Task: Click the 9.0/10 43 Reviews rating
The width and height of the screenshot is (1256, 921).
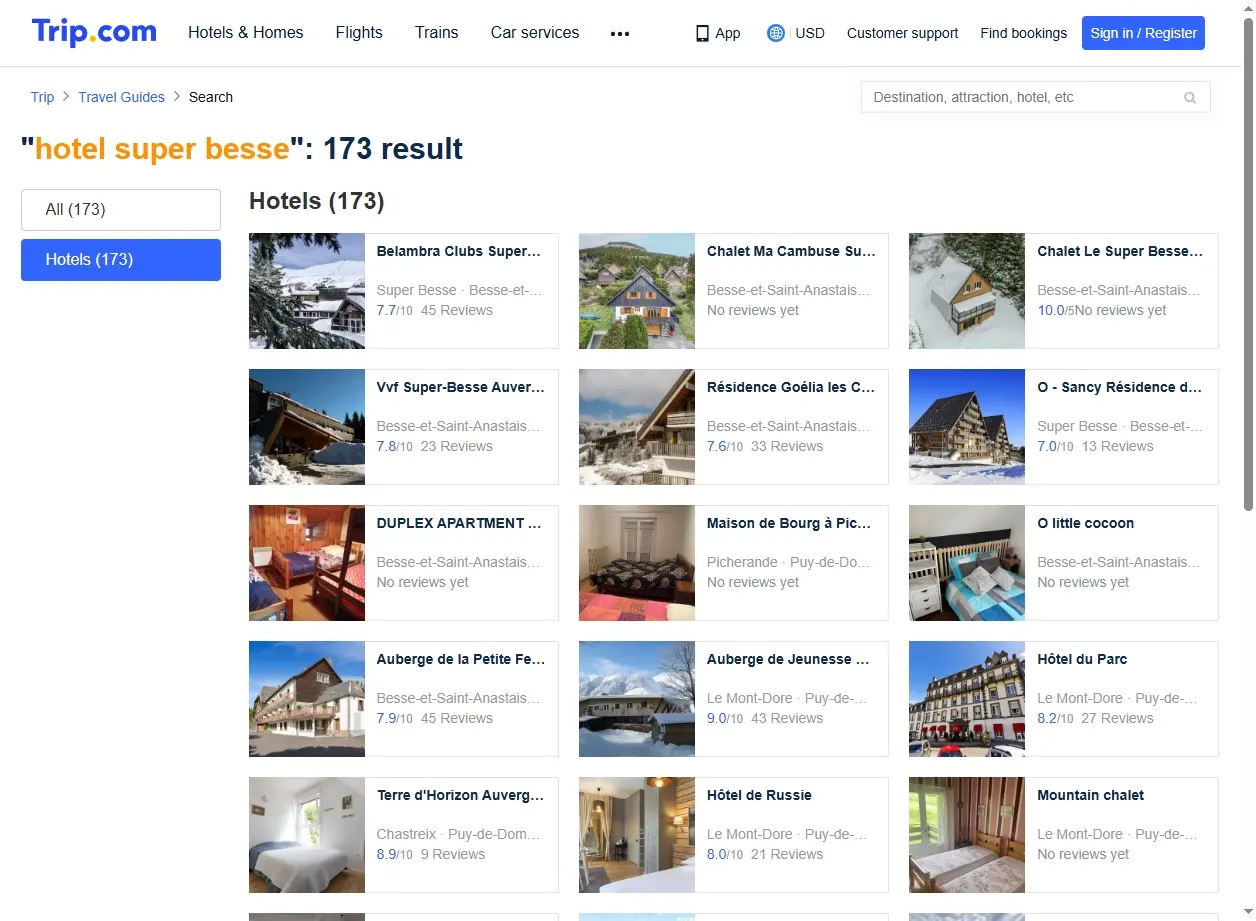Action: coord(765,719)
